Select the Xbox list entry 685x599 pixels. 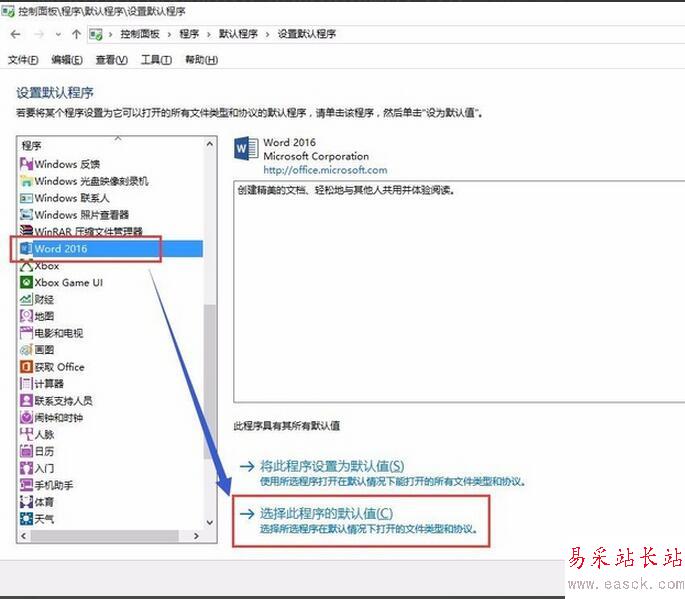point(47,266)
